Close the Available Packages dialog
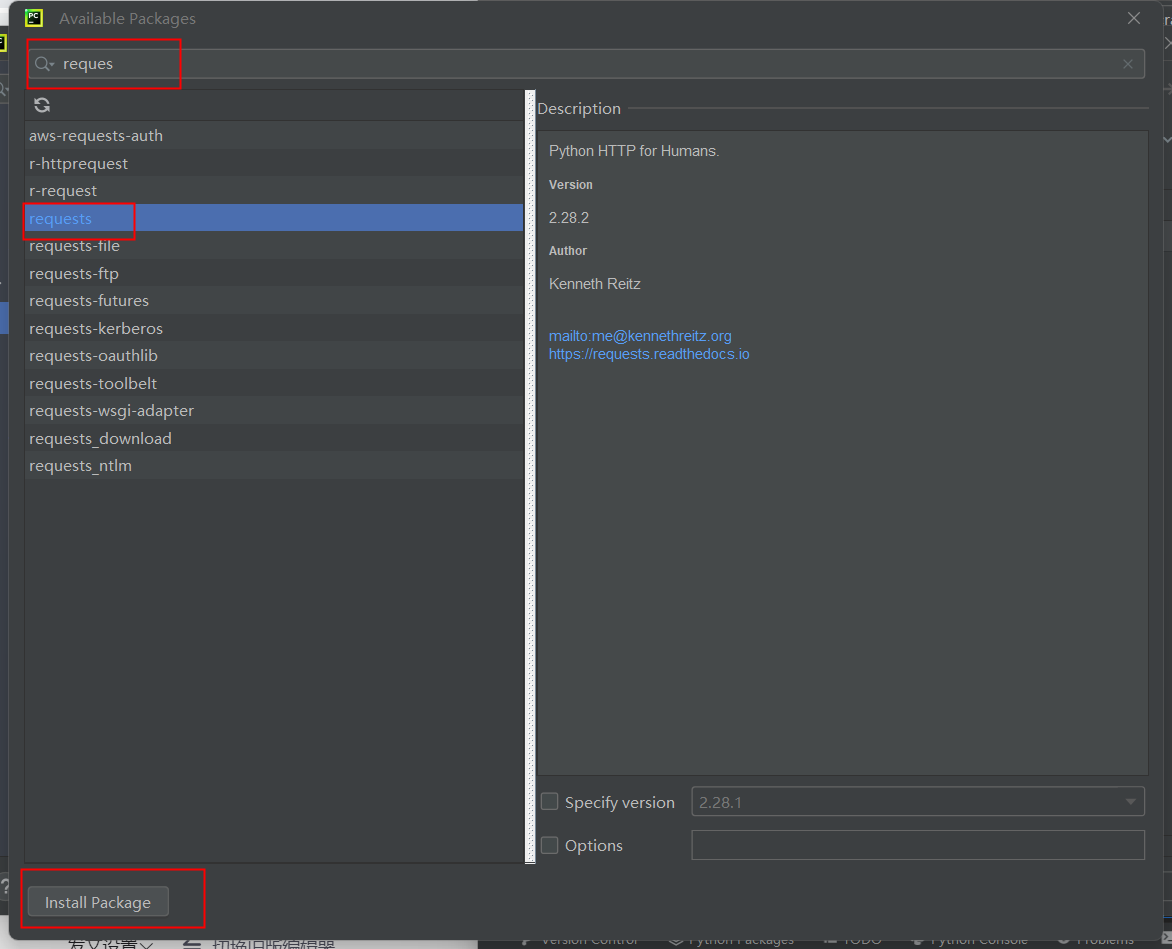Screen dimensions: 1172x949 click(x=1134, y=18)
